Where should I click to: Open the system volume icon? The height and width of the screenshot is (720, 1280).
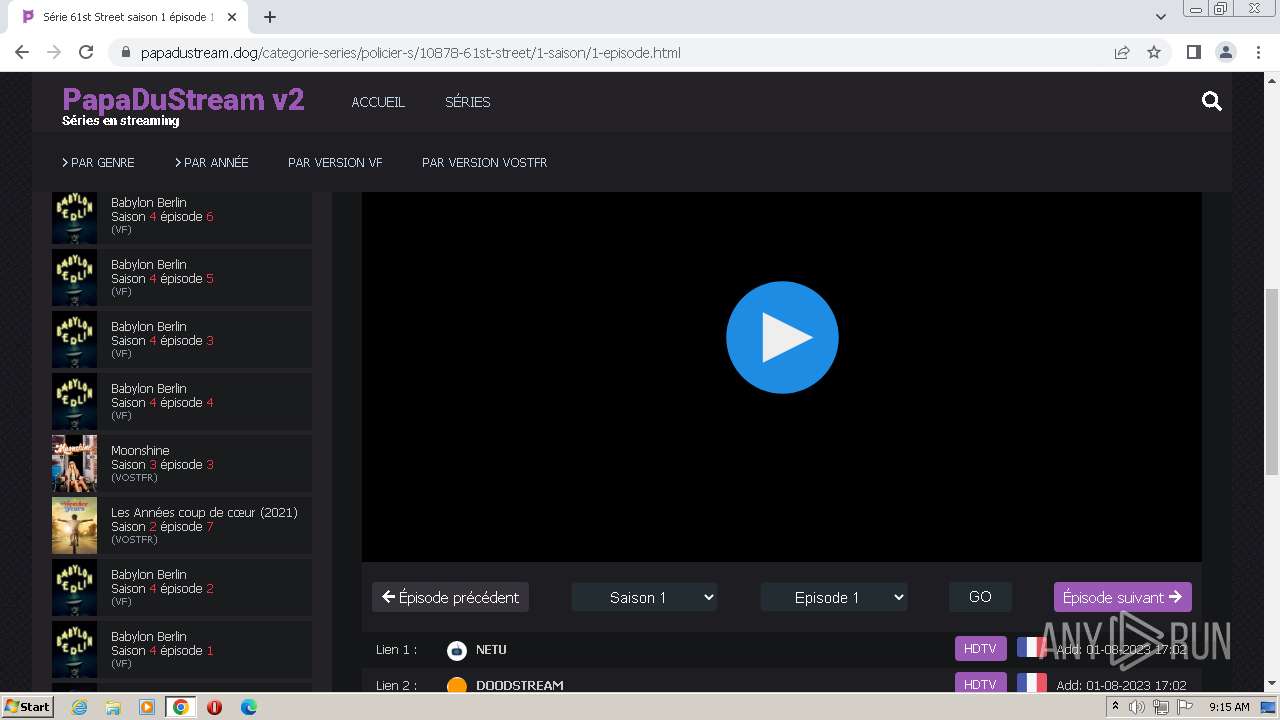tap(1137, 707)
